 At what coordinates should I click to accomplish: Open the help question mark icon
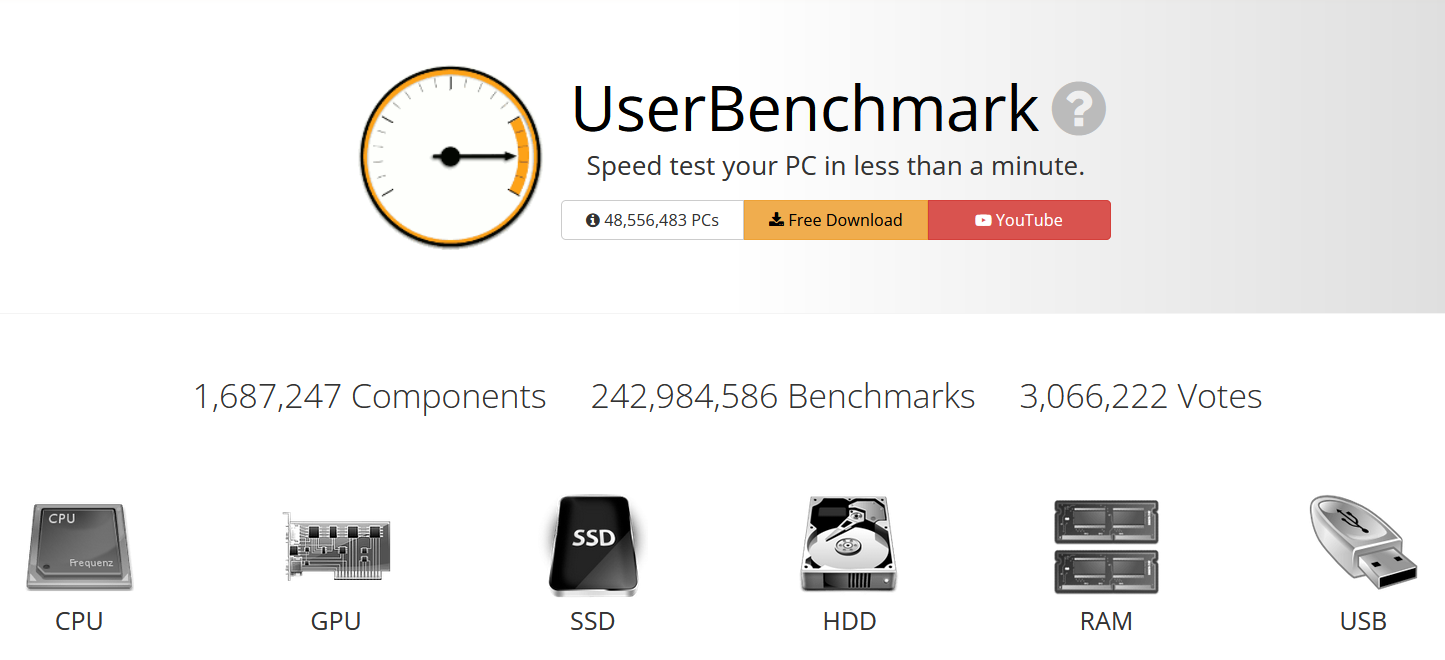coord(1078,108)
